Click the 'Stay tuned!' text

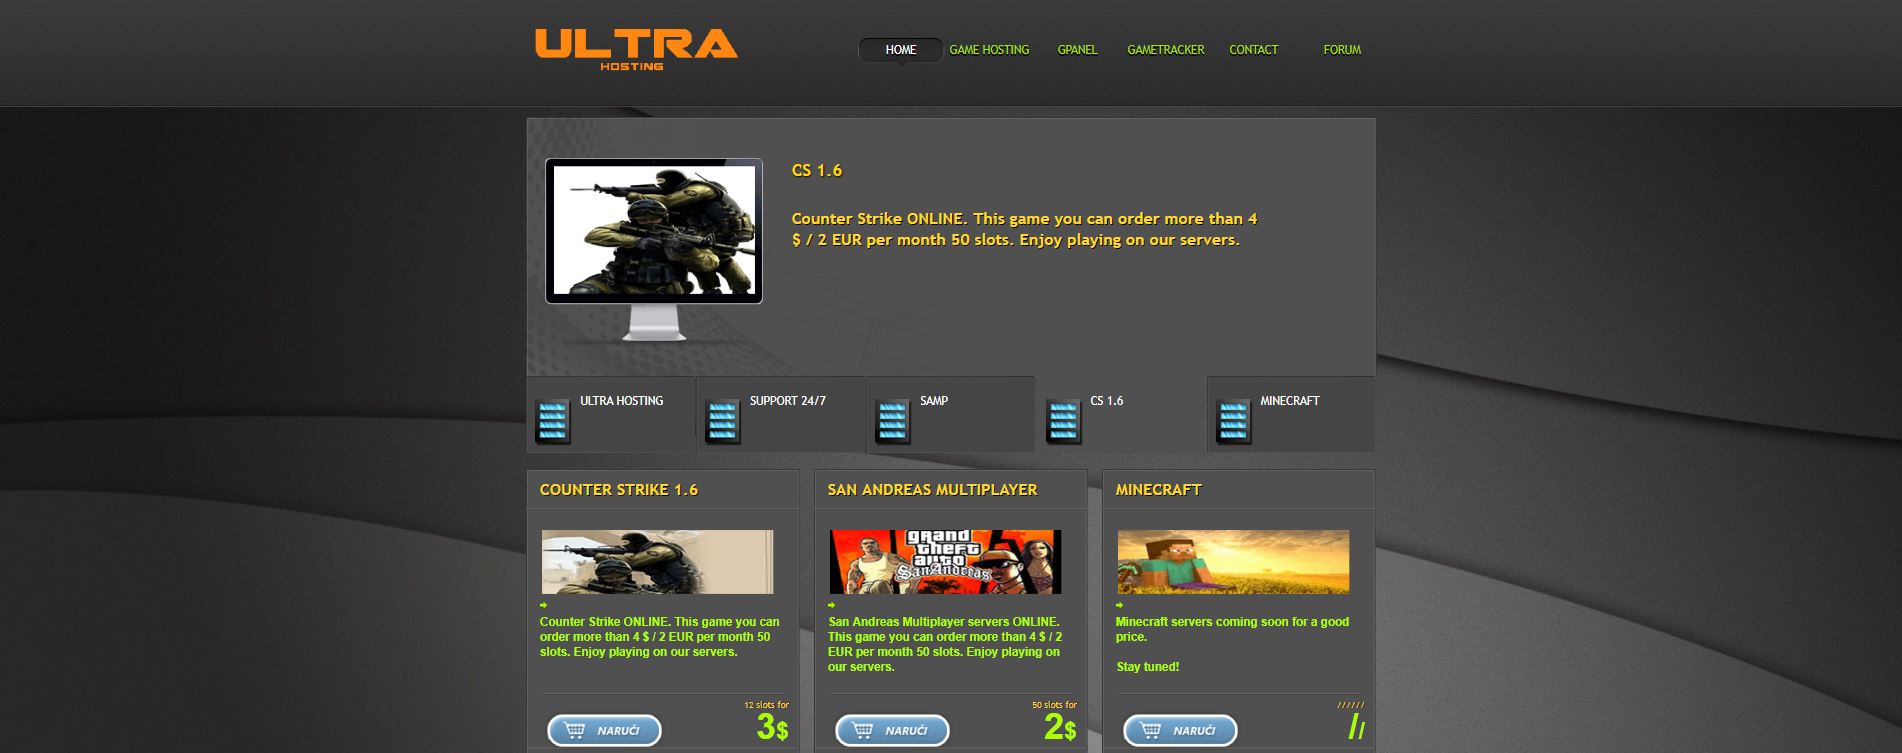pos(1148,667)
